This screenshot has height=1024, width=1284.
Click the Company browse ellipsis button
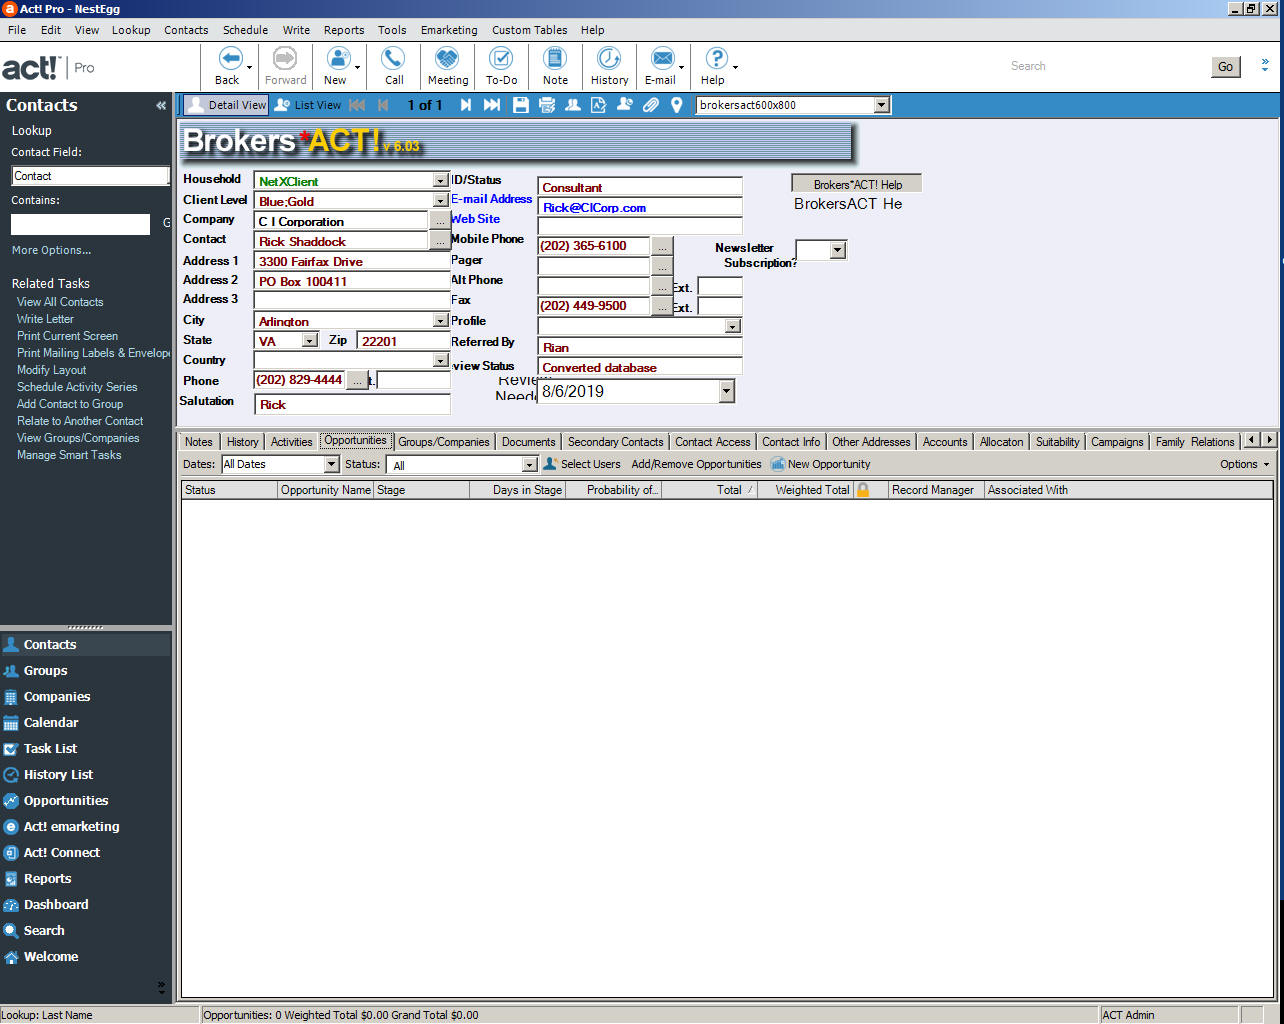(440, 221)
